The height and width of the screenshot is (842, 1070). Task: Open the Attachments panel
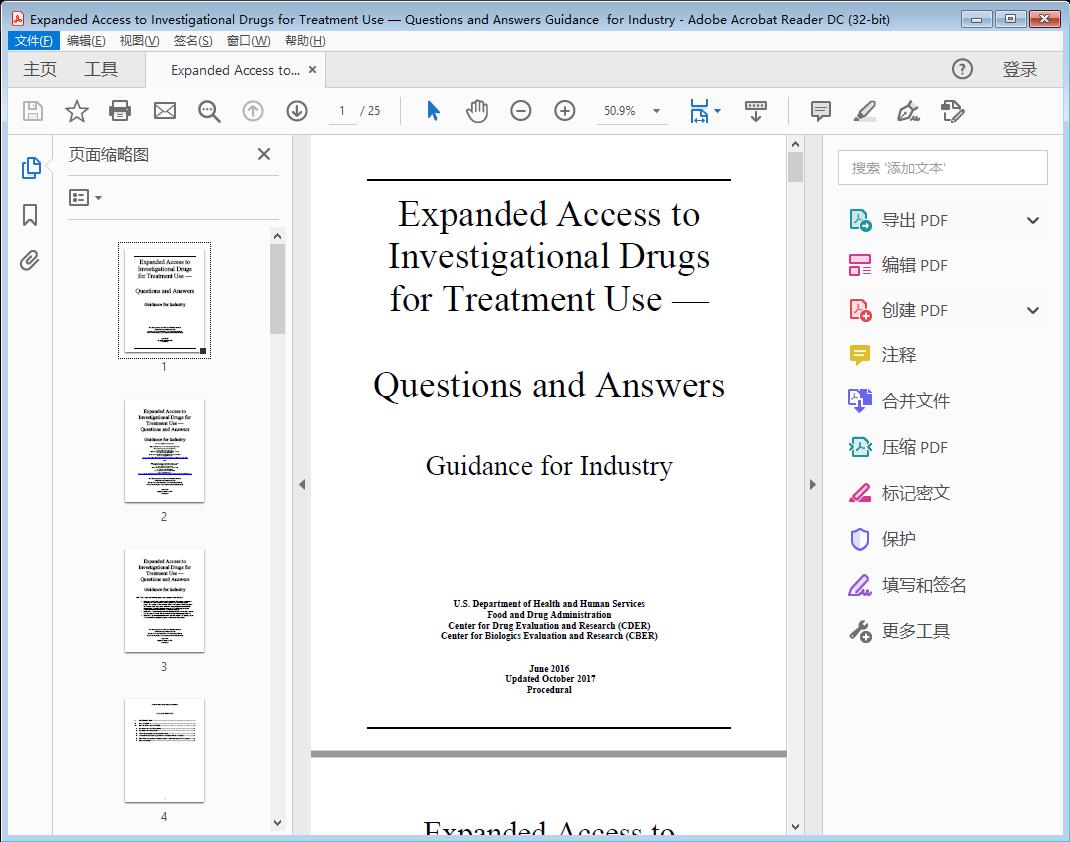tap(29, 260)
